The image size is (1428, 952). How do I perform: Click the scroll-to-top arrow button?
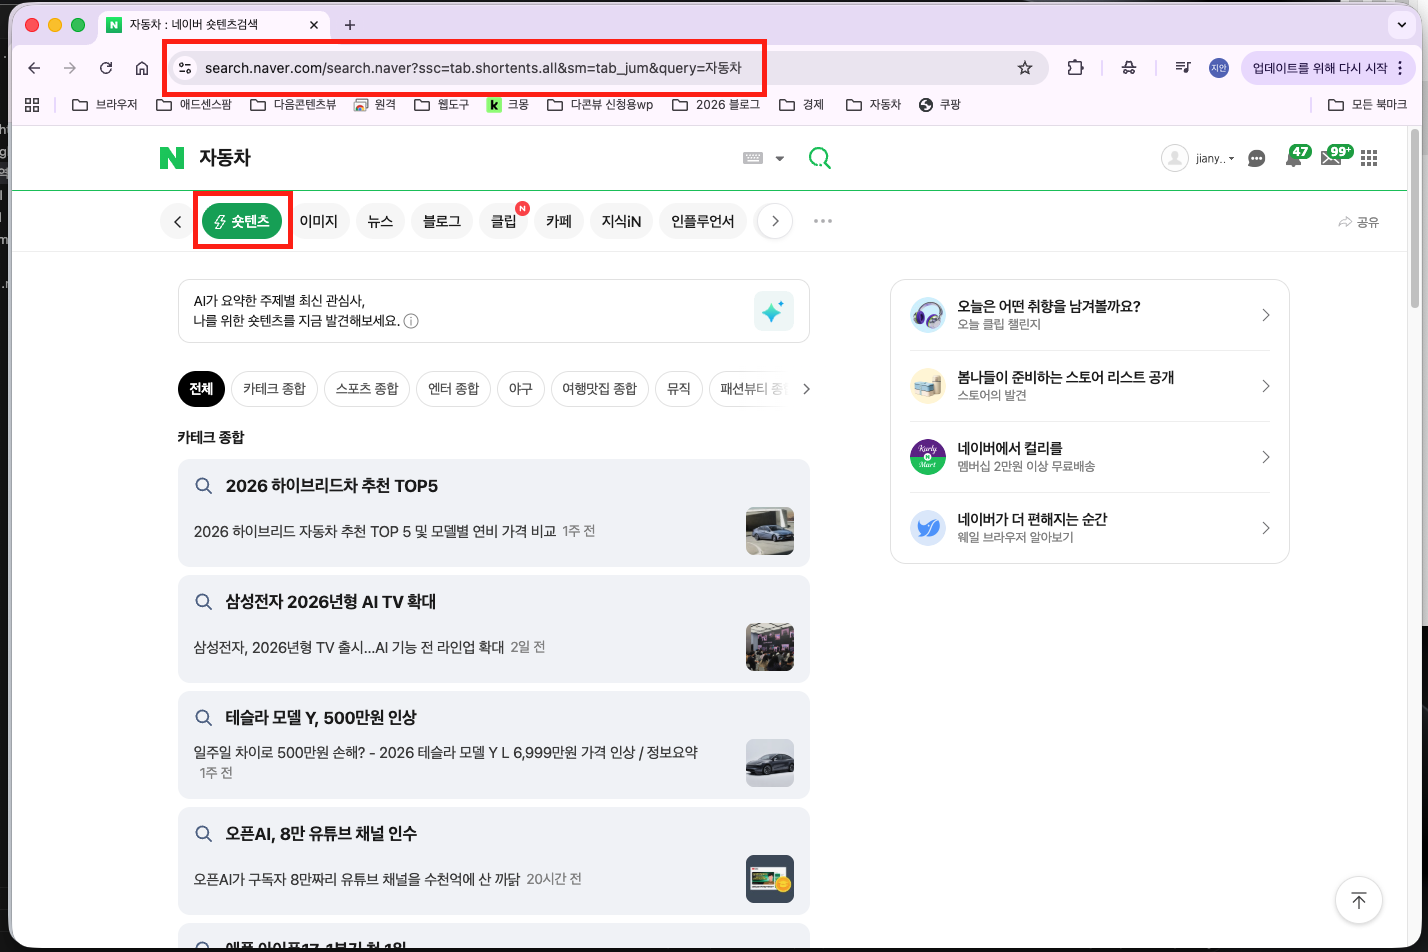tap(1358, 900)
